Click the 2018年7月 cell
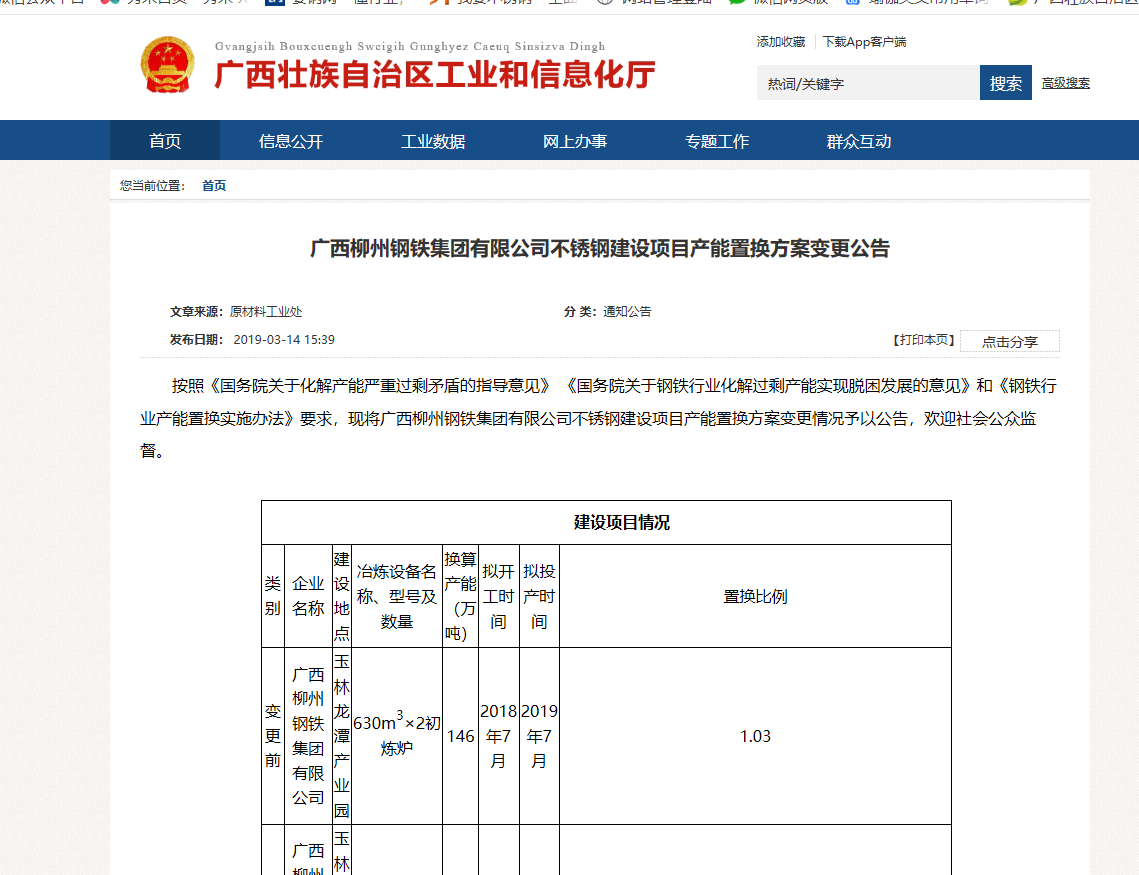 pyautogui.click(x=498, y=736)
